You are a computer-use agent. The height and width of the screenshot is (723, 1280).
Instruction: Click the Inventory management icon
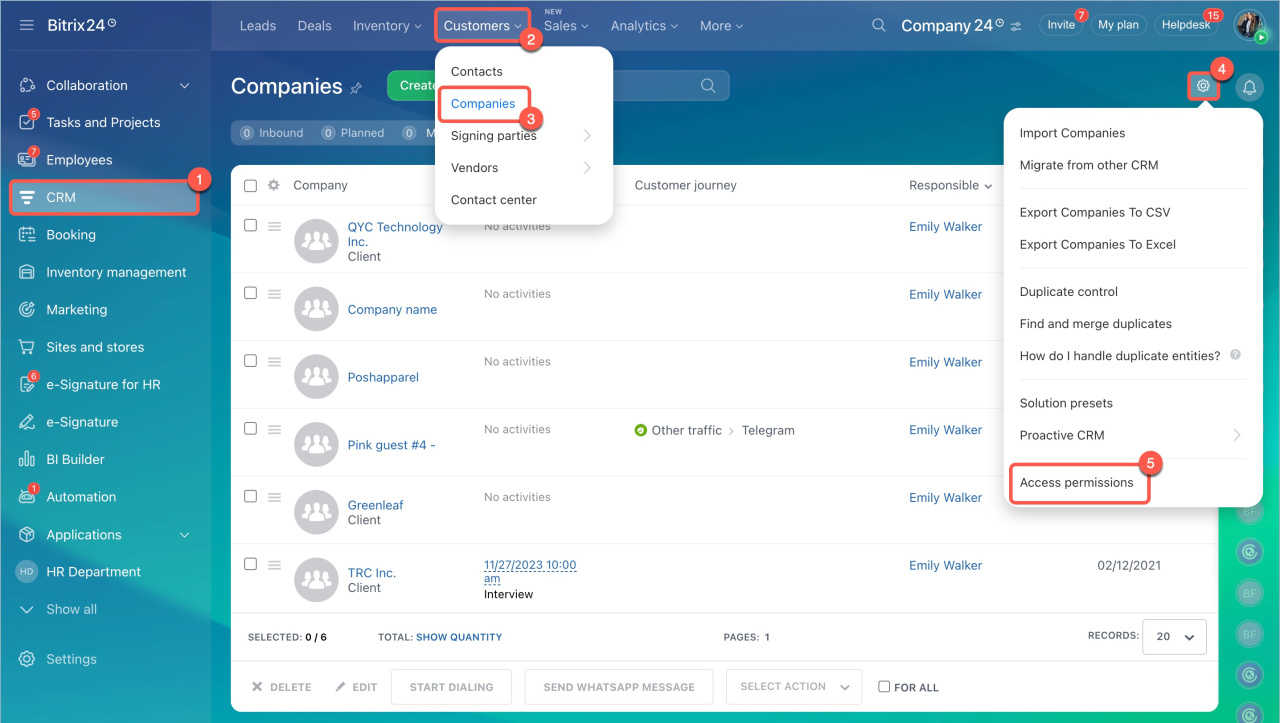pyautogui.click(x=27, y=272)
